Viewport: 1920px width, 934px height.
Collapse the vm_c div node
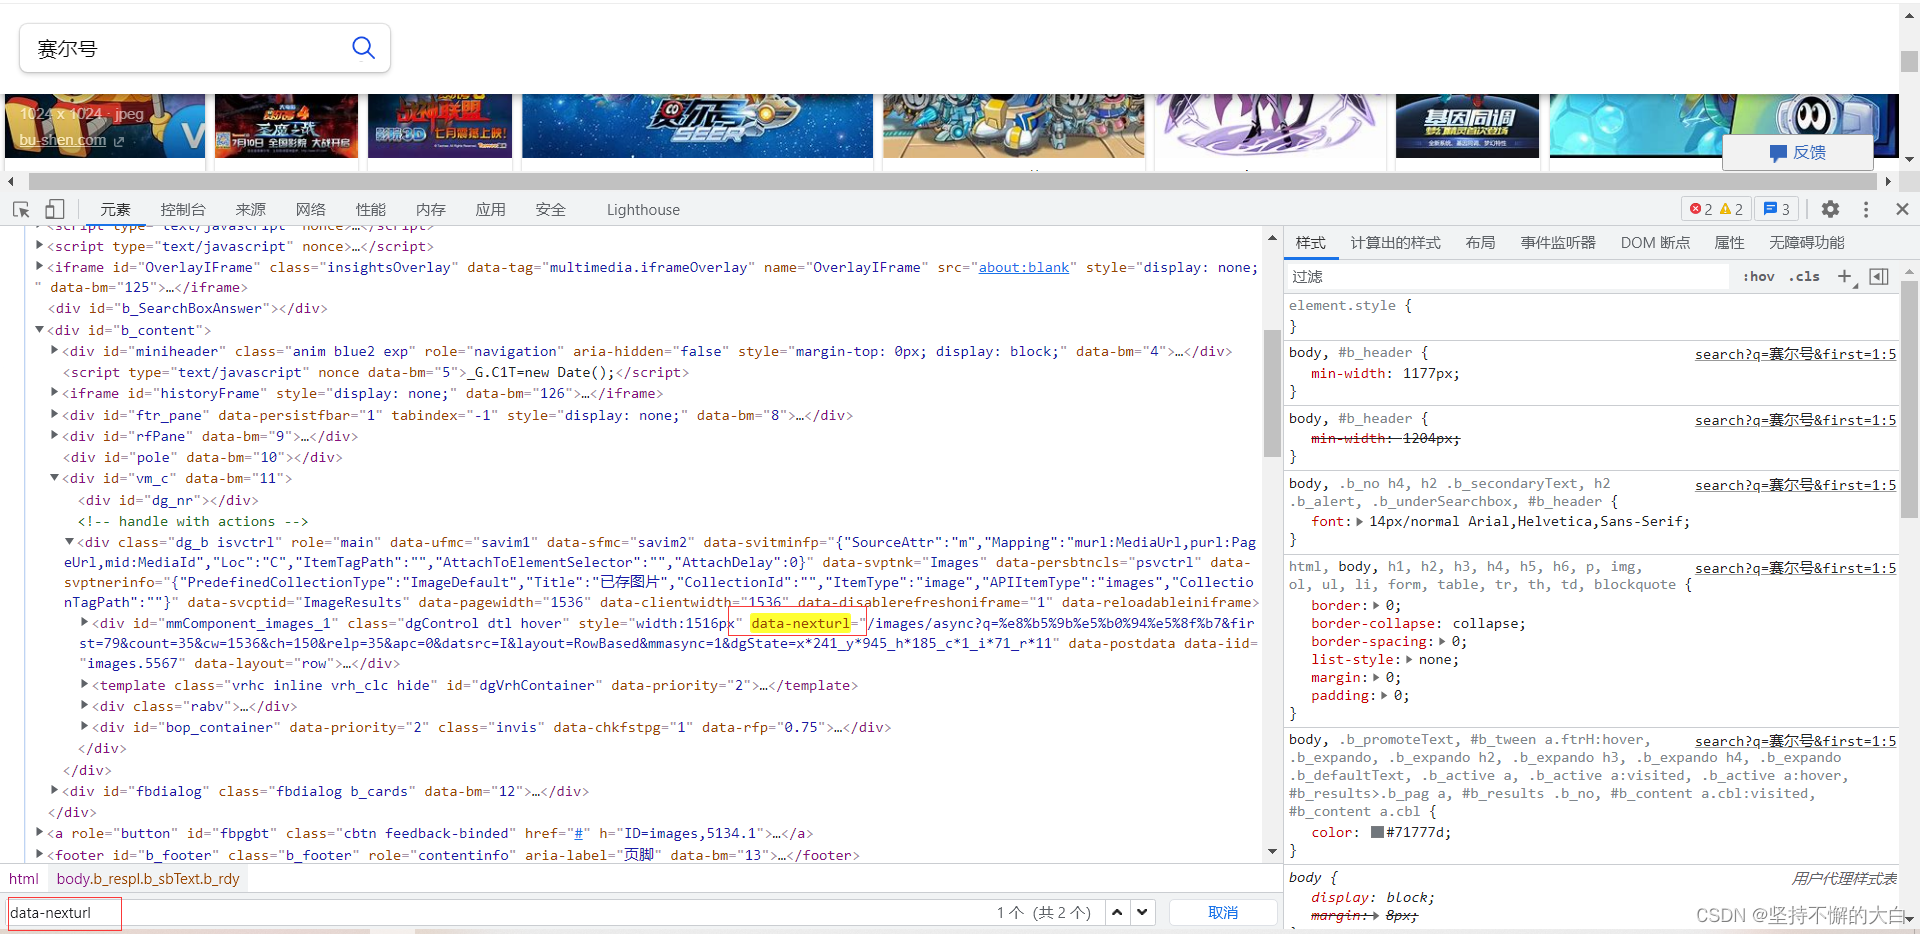point(55,478)
